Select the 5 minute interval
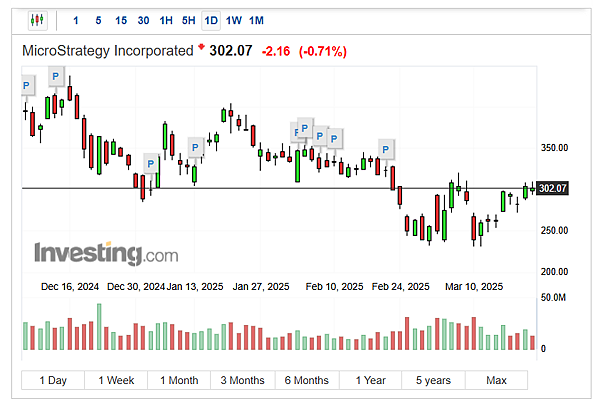Viewport: 600px width, 409px height. tap(98, 20)
